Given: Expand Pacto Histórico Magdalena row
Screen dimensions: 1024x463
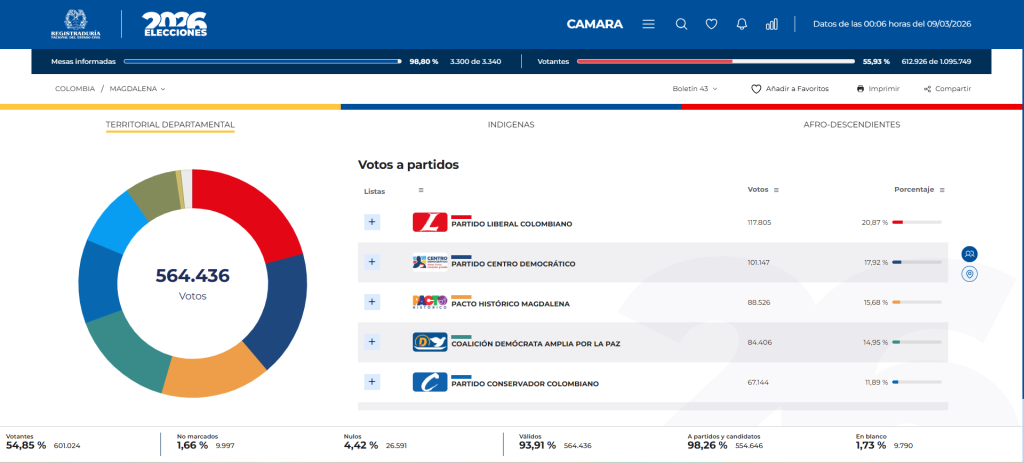Looking at the screenshot, I should 372,301.
